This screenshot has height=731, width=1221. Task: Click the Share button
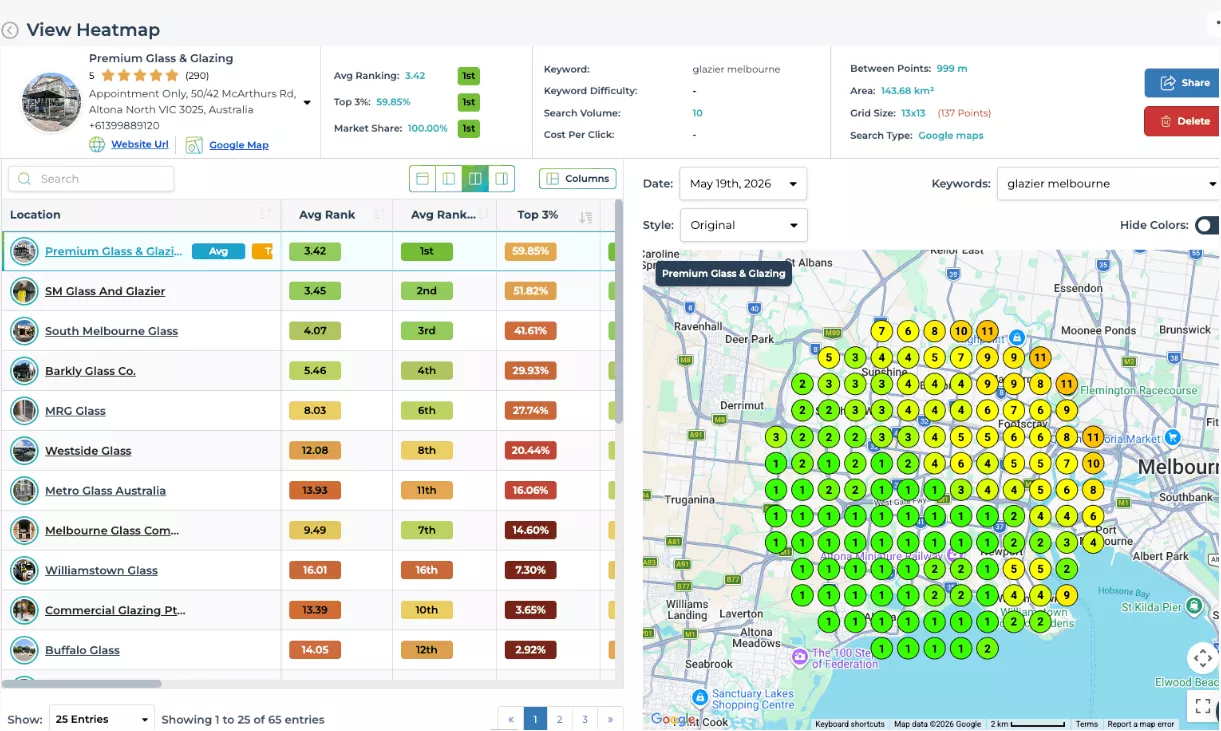[1183, 83]
